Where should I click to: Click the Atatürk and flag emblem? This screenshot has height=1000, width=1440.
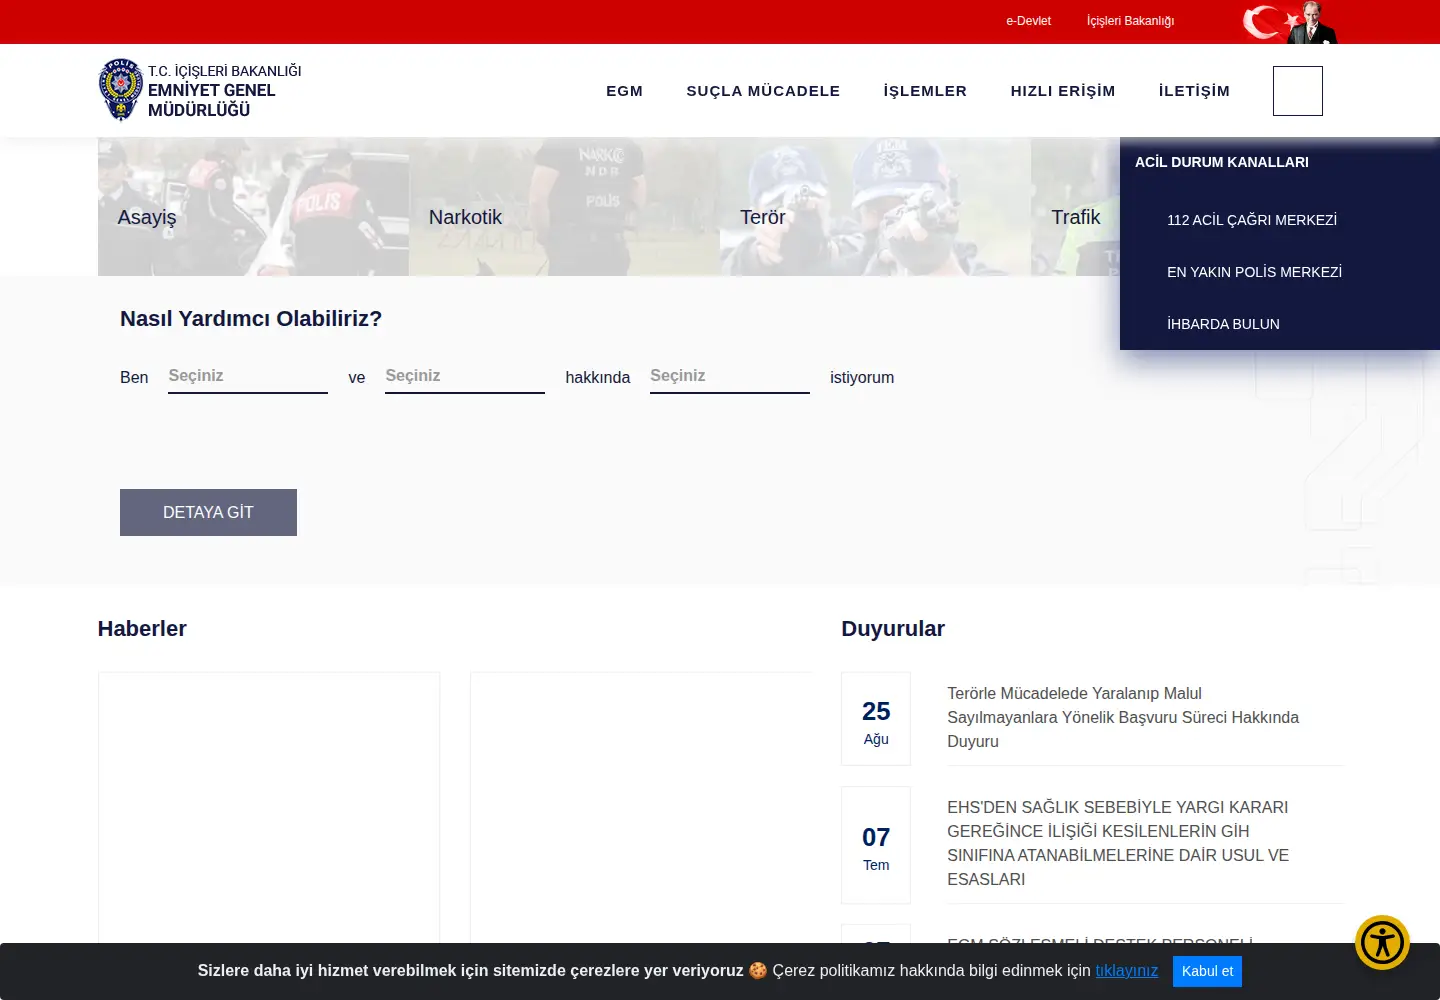(x=1290, y=22)
